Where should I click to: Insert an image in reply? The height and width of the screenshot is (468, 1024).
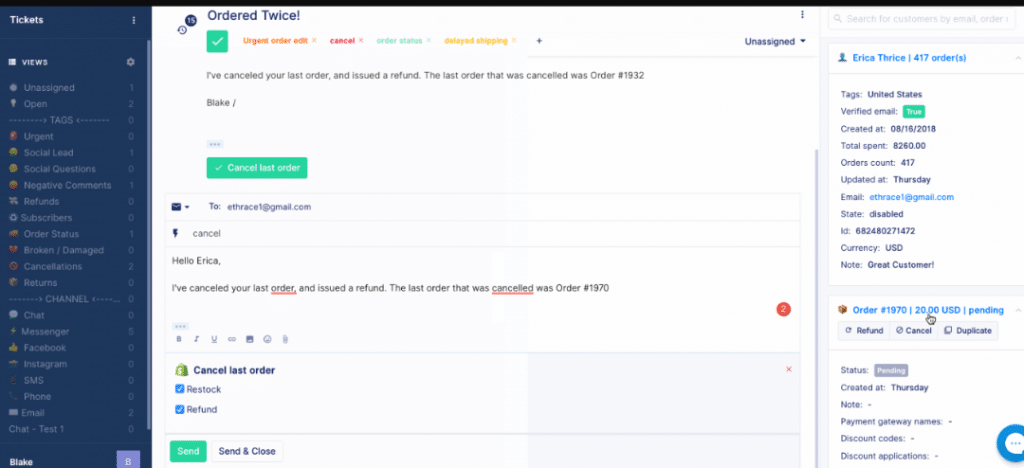point(249,339)
